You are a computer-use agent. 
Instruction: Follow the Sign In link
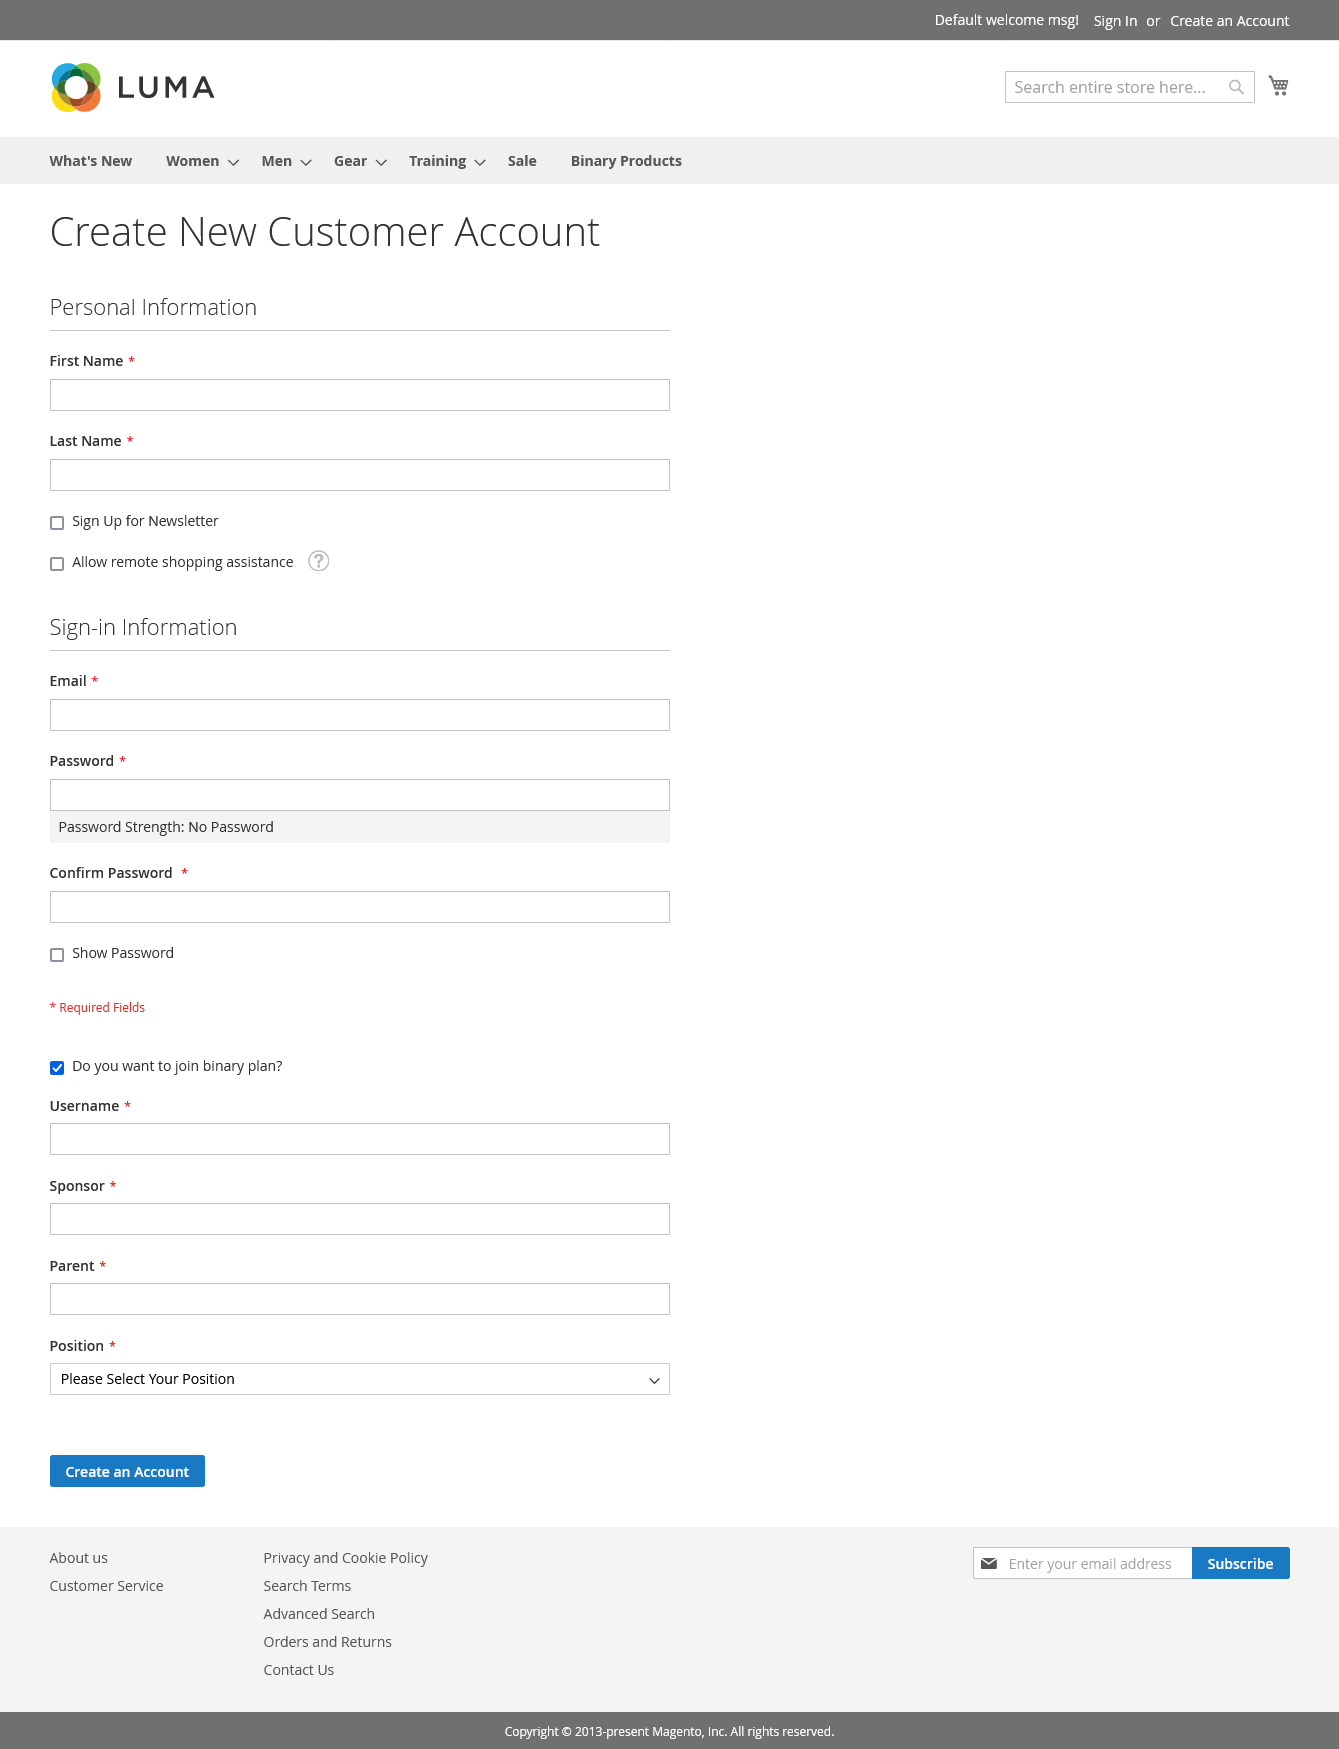point(1115,21)
